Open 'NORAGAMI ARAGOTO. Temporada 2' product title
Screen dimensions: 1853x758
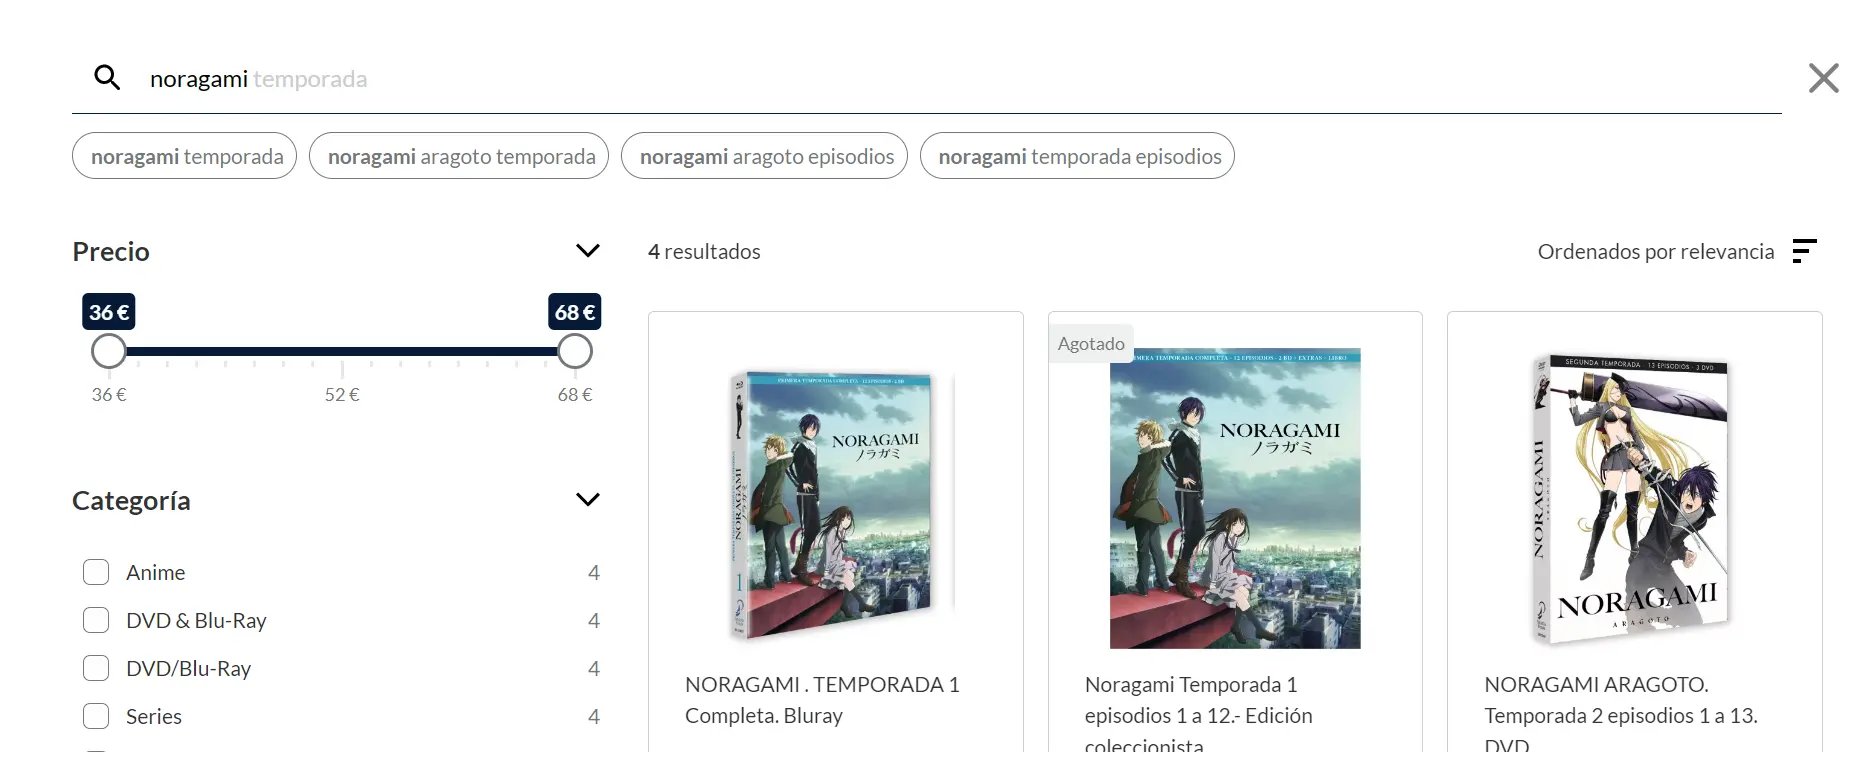(x=1620, y=715)
